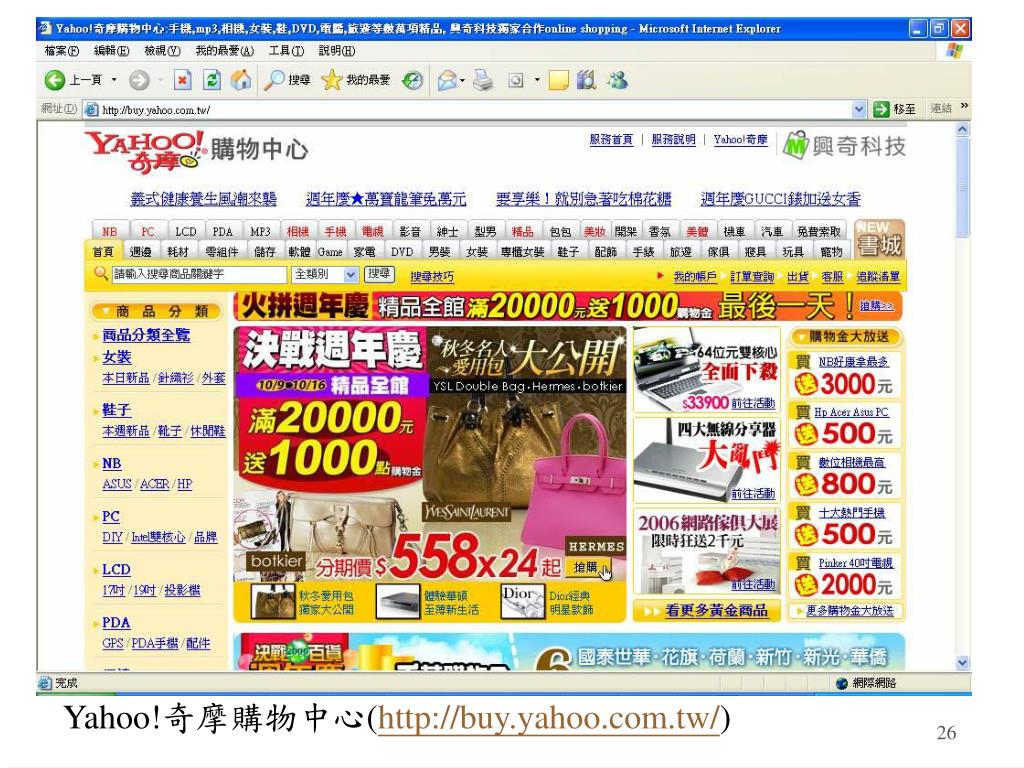The height and width of the screenshot is (768, 1024).
Task: Select the MP3 category tab
Action: point(260,231)
